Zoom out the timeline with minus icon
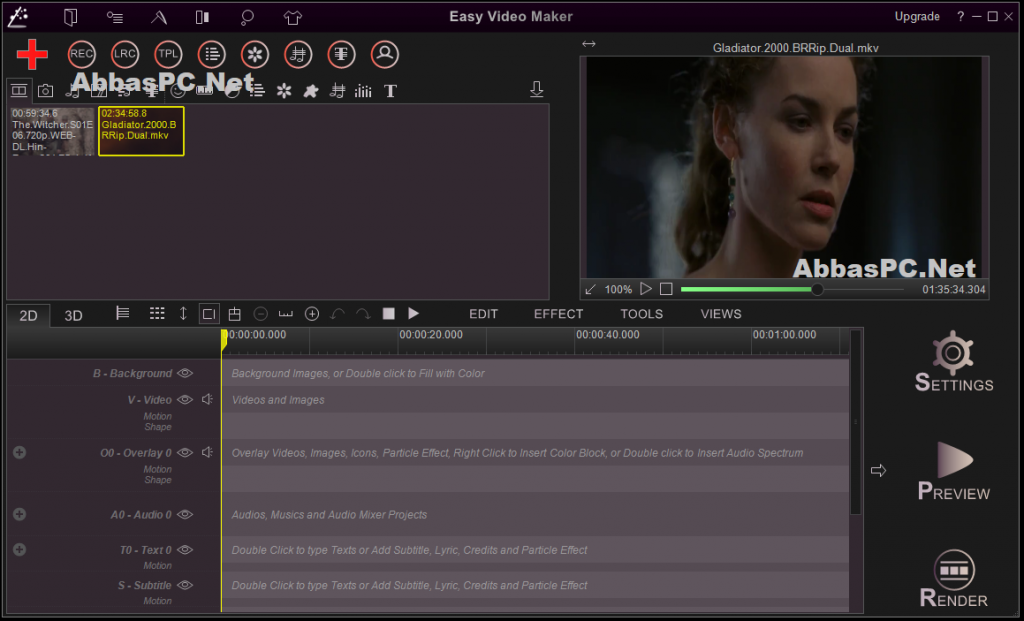This screenshot has height=621, width=1024. (x=261, y=314)
